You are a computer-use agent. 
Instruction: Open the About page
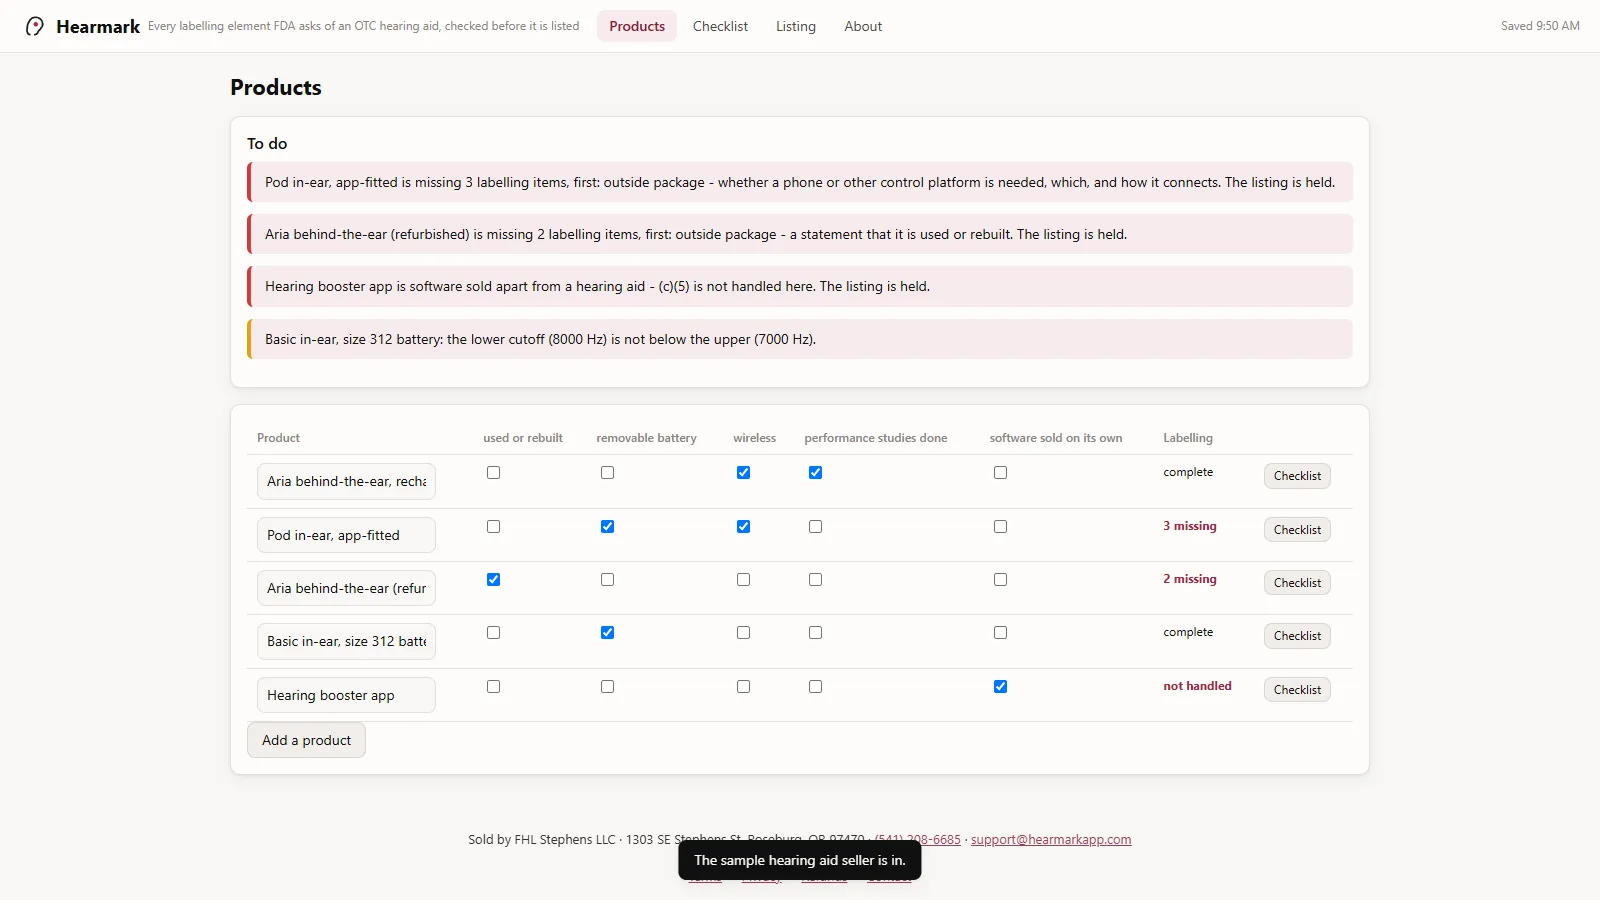tap(863, 26)
